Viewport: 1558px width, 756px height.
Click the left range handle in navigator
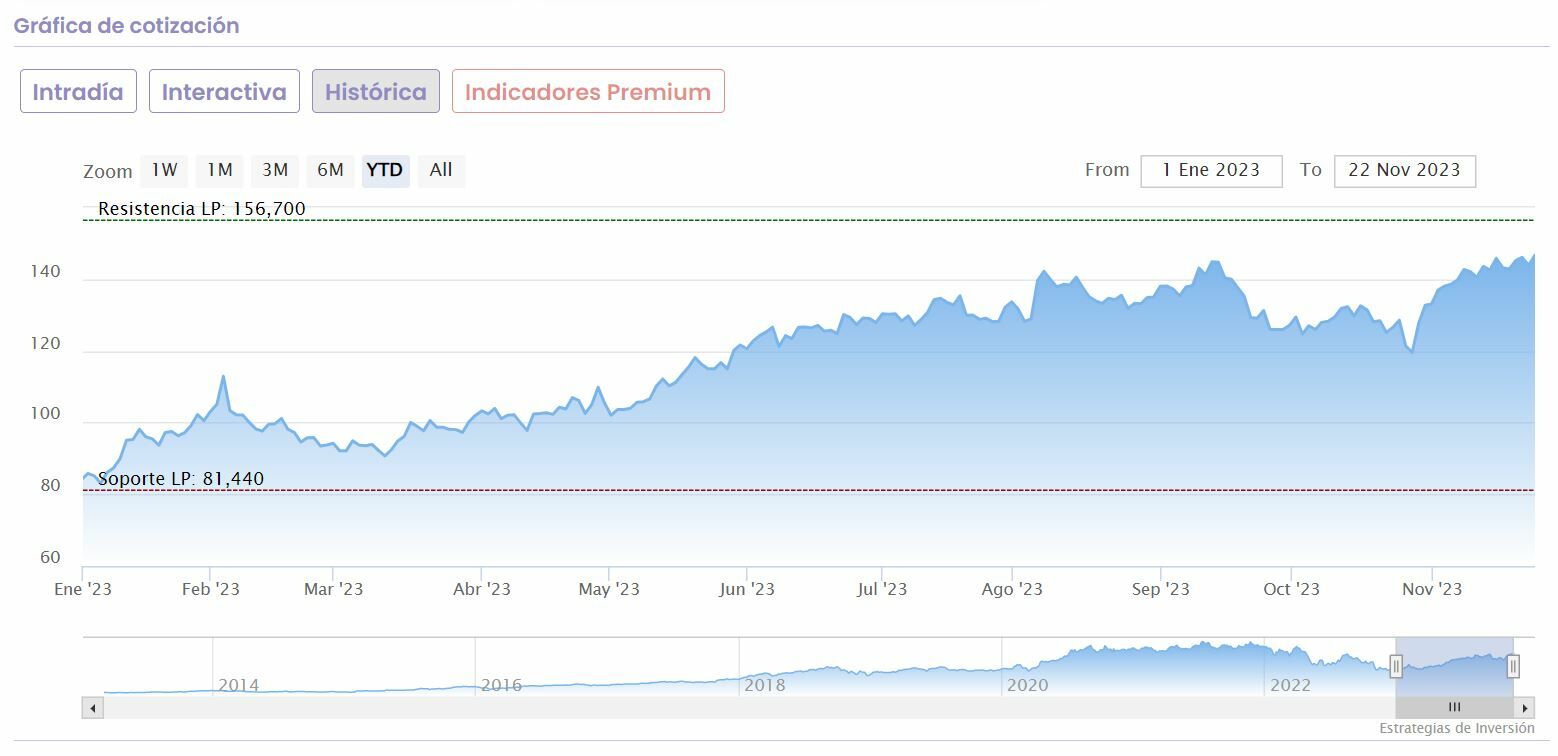point(1396,666)
